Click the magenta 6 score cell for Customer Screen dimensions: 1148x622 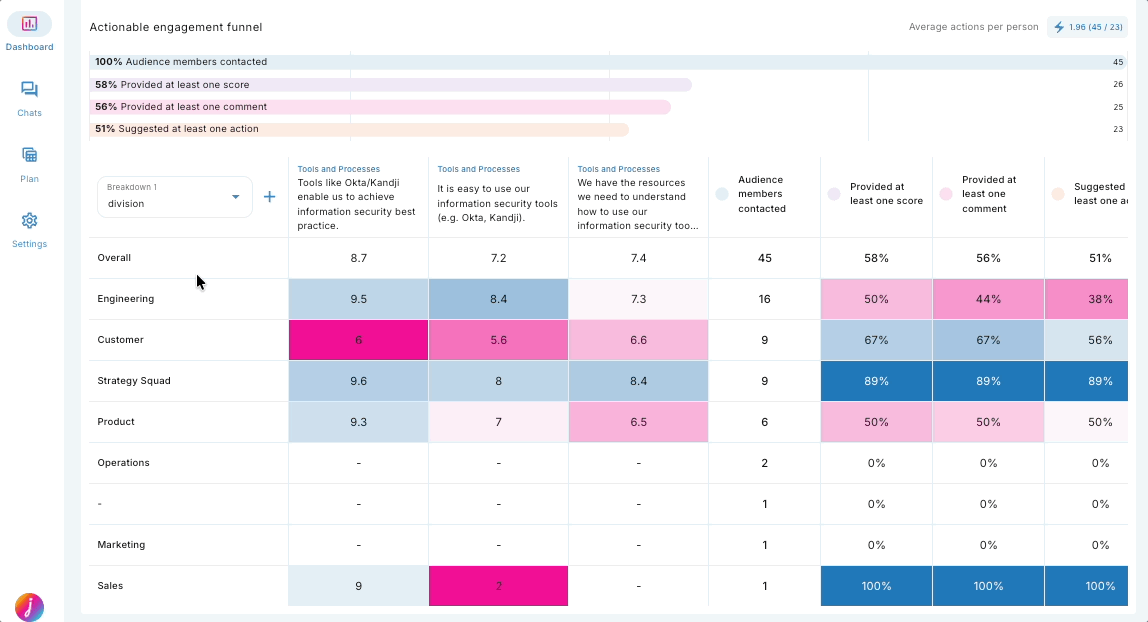(358, 339)
